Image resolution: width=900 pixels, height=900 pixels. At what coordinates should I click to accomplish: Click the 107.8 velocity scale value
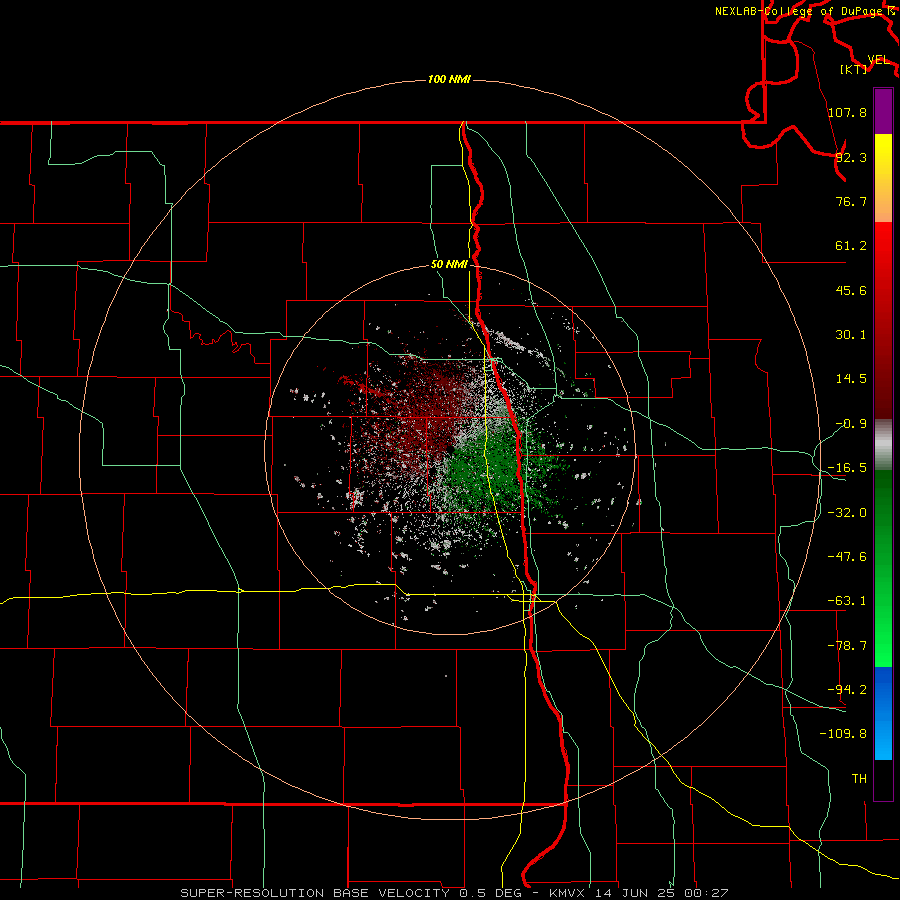(847, 112)
